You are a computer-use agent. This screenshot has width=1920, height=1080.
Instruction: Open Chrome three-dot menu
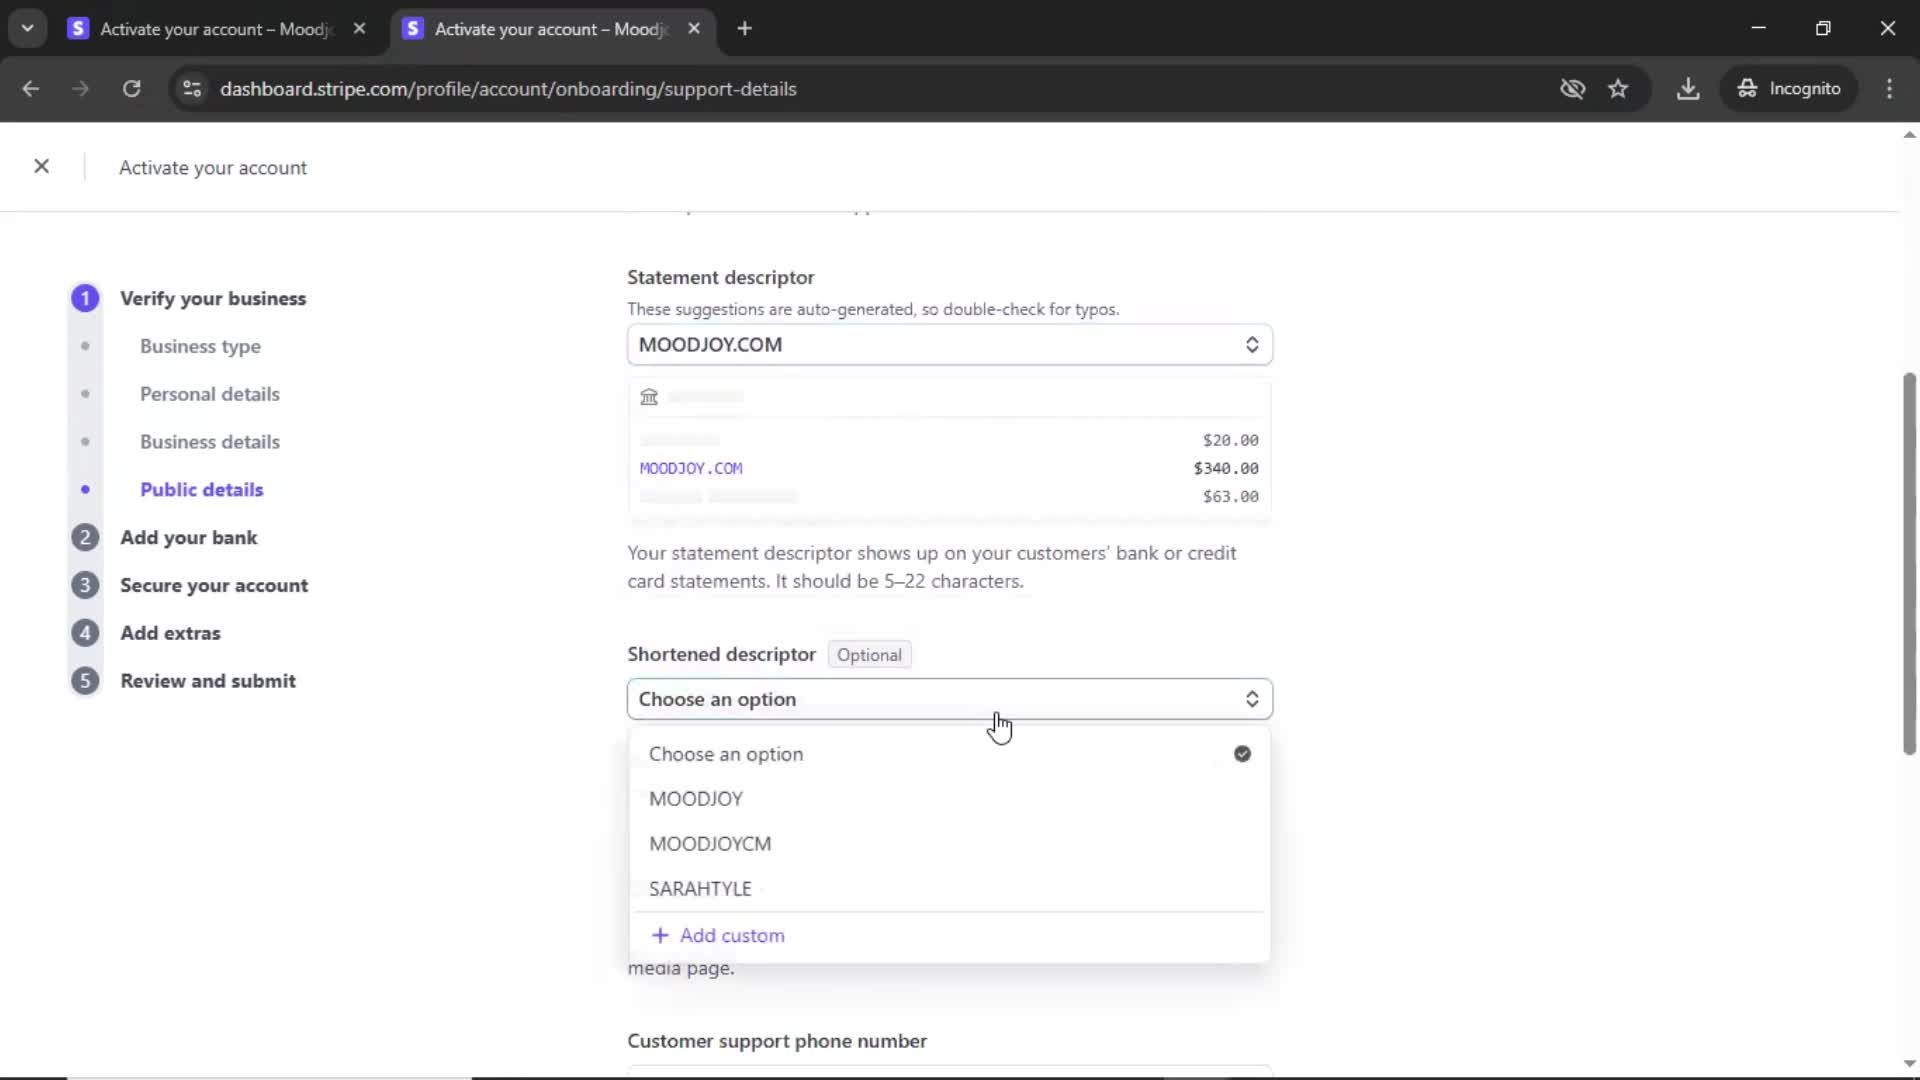pos(1889,89)
